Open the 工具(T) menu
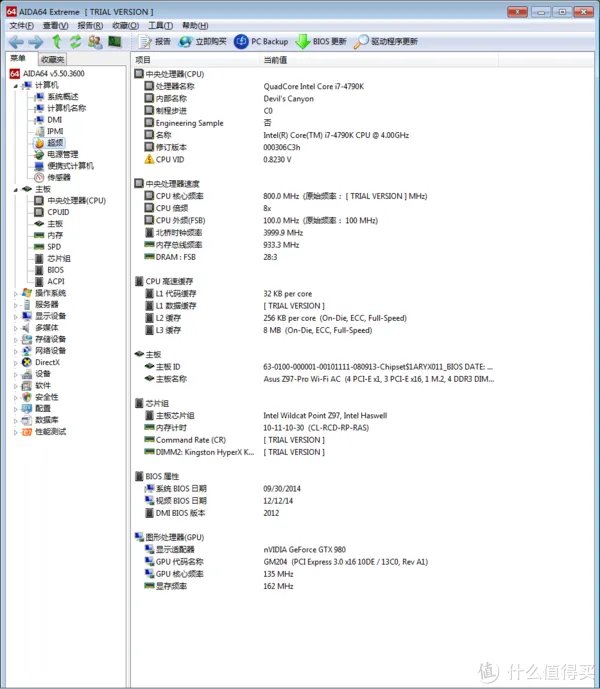The image size is (600, 689). click(160, 25)
